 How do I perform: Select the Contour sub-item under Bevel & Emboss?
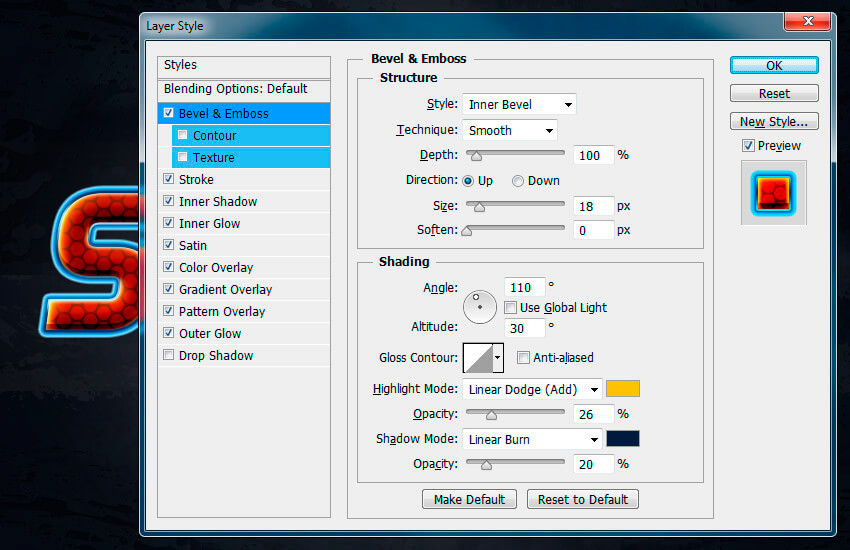(215, 136)
